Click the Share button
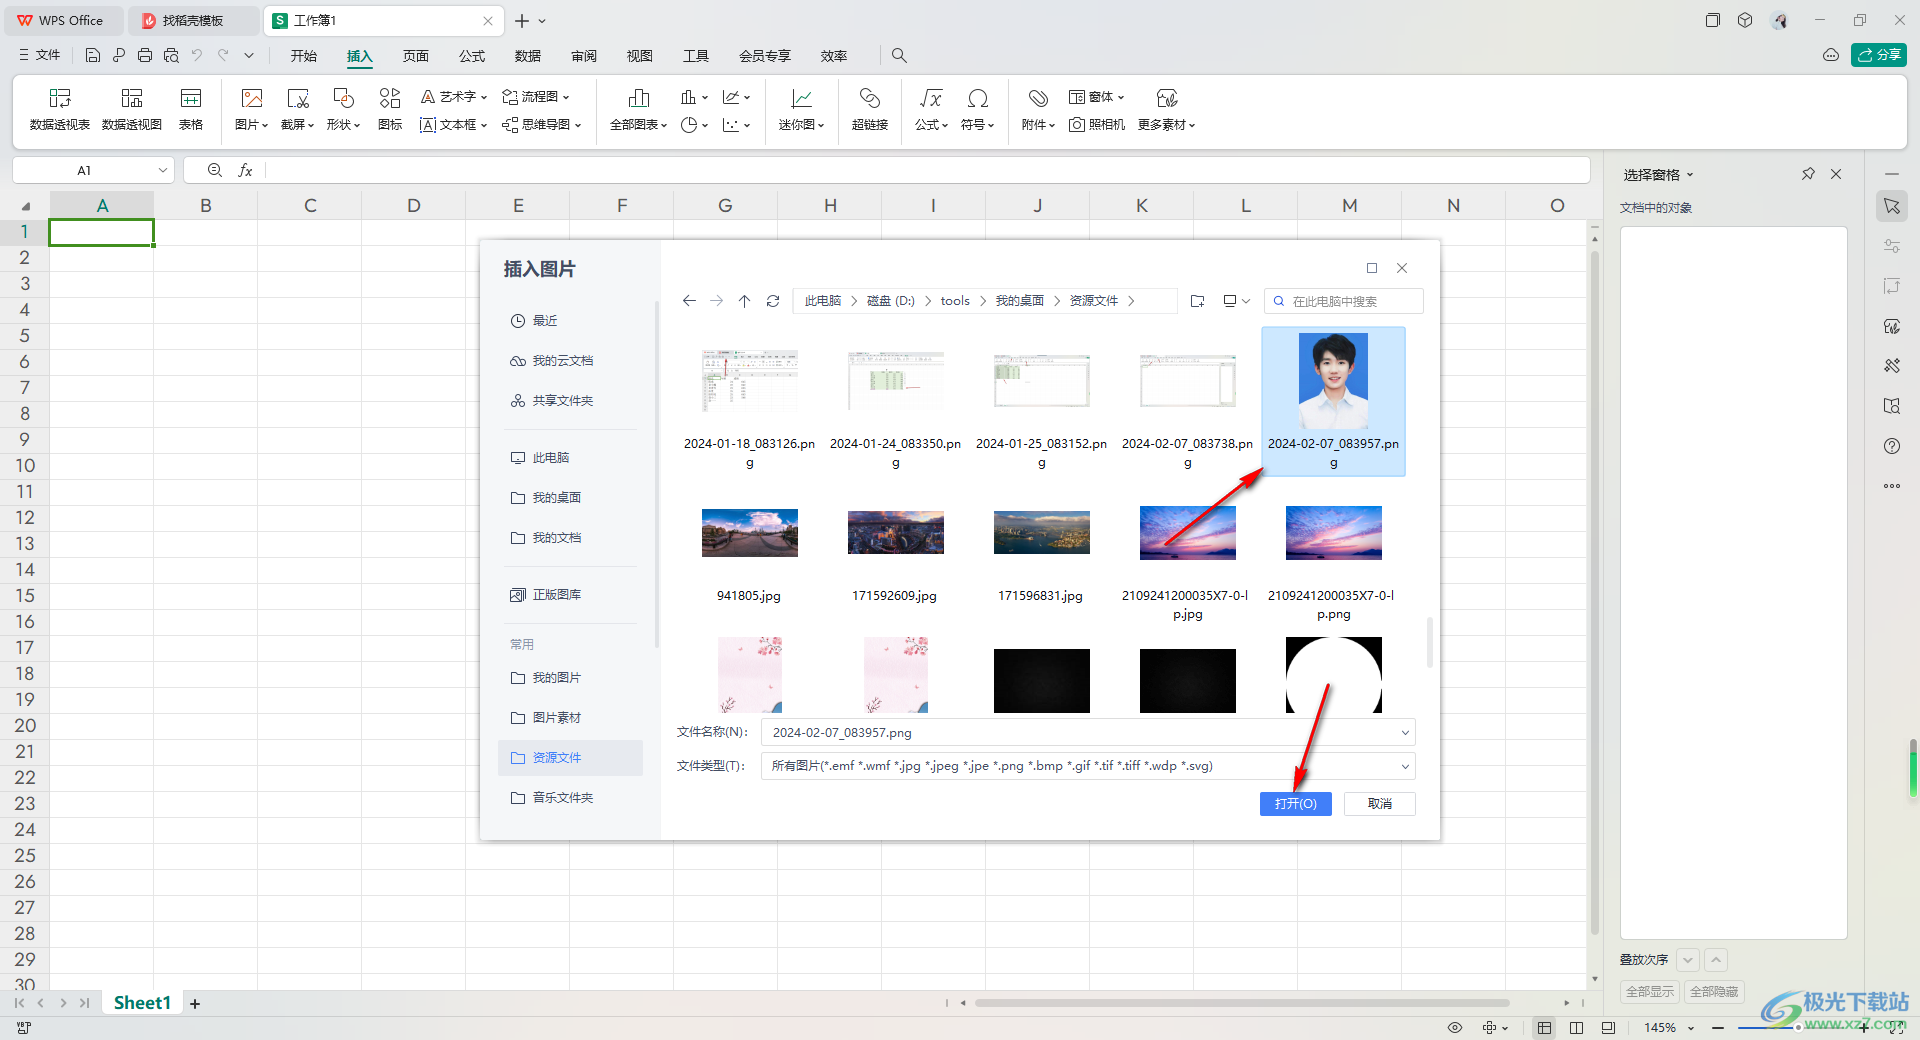 [1878, 55]
